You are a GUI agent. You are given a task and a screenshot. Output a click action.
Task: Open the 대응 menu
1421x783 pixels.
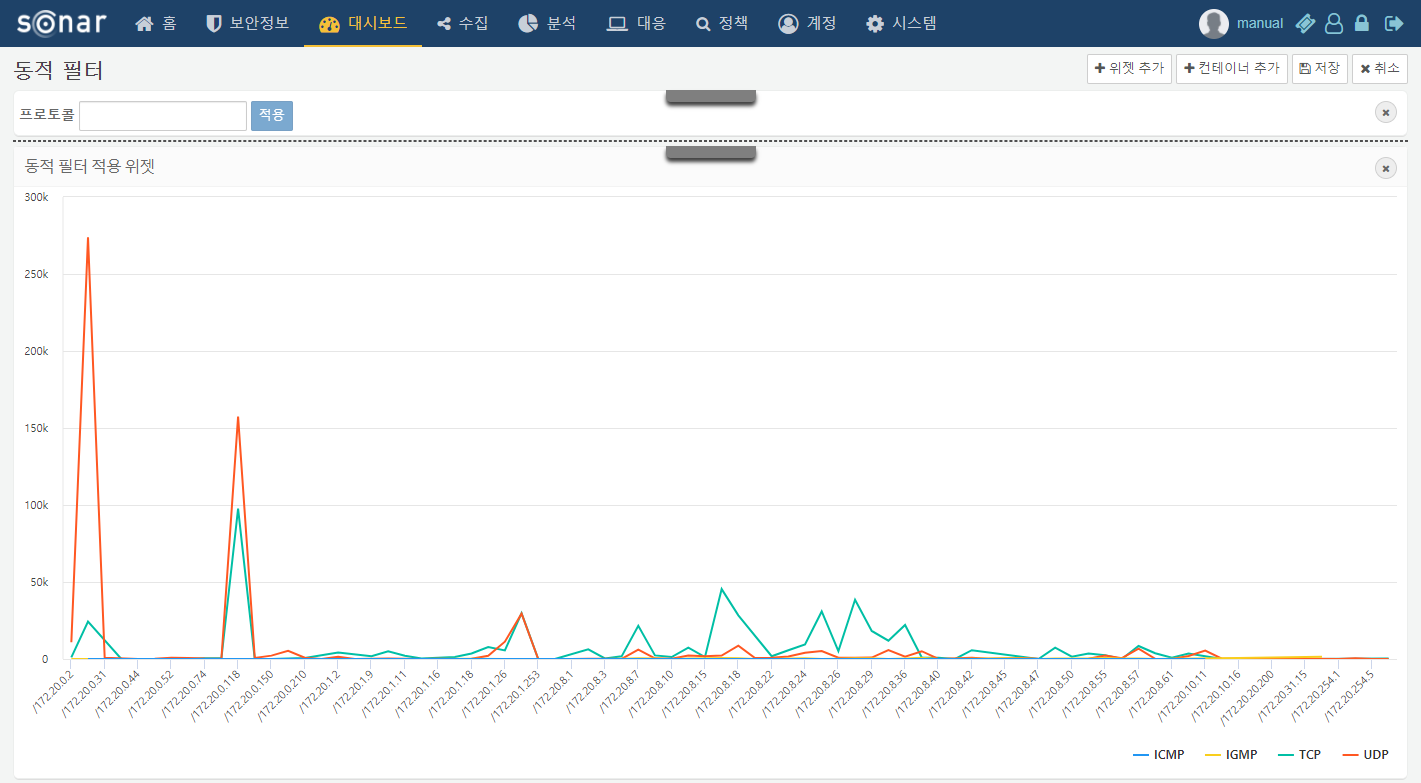pyautogui.click(x=637, y=23)
